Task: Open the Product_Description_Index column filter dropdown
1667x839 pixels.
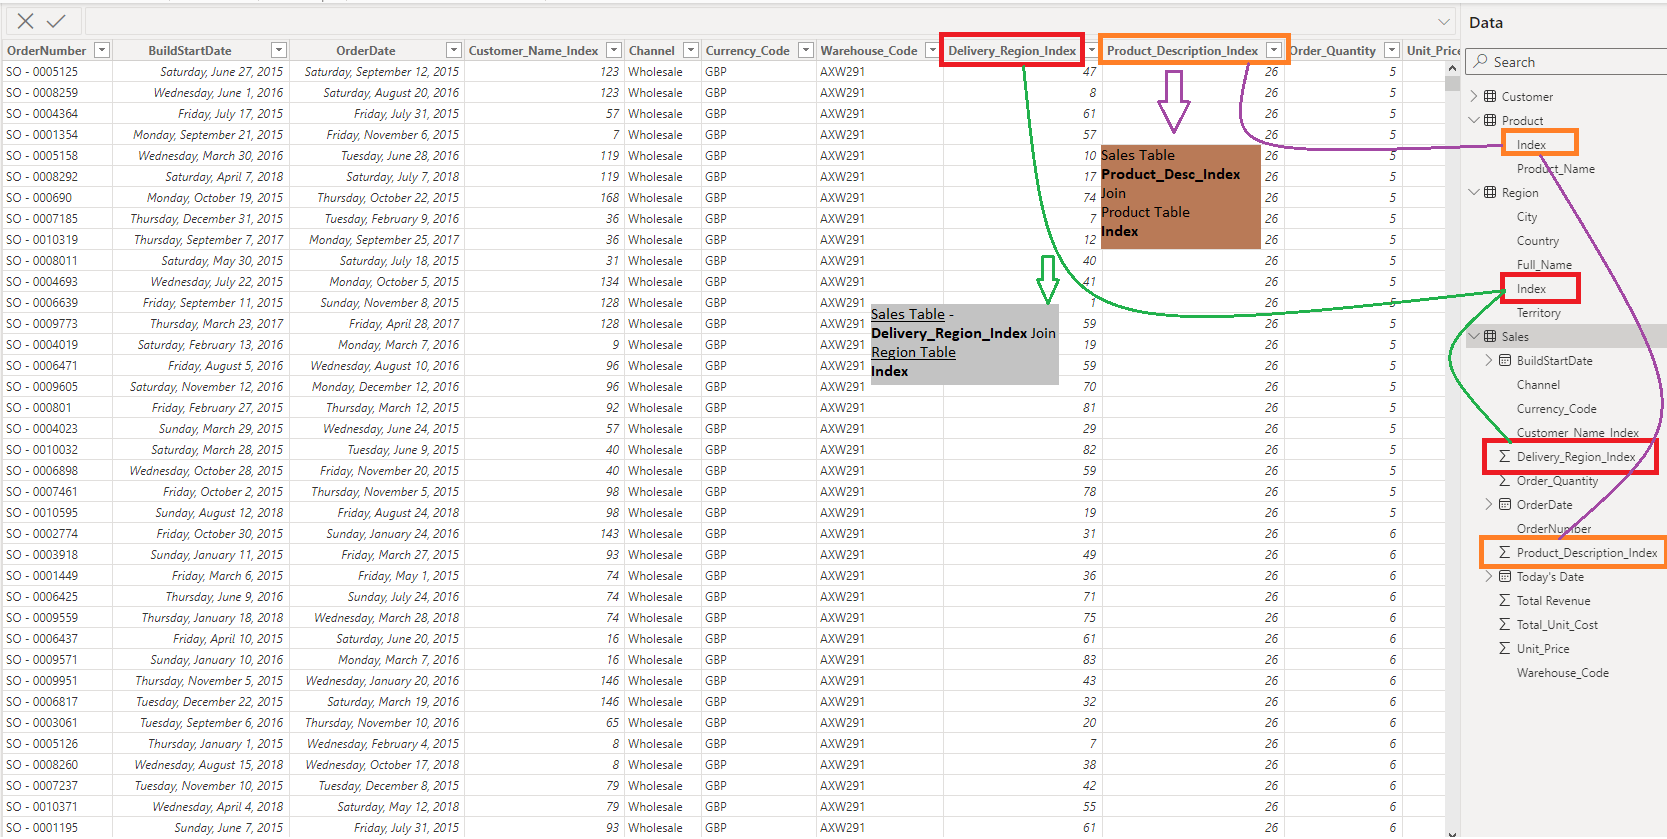Action: [x=1273, y=50]
